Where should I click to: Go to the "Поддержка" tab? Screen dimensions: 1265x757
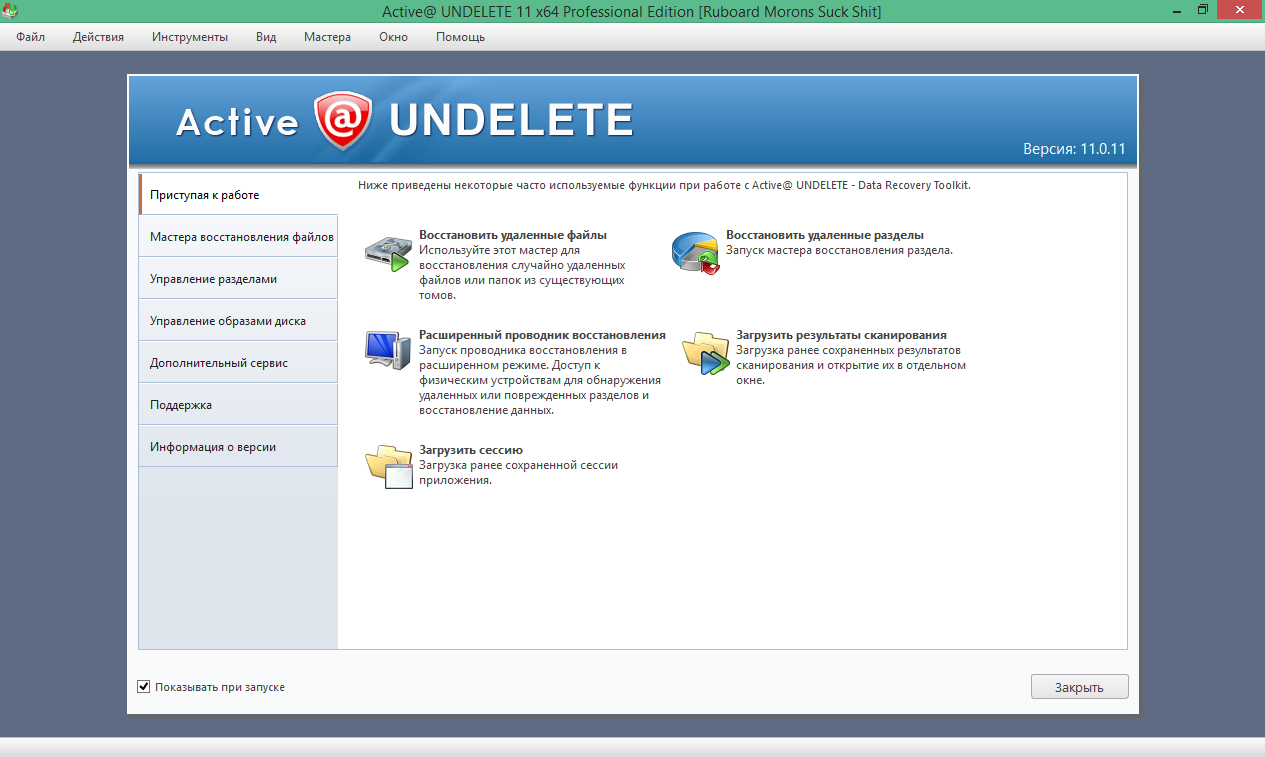pyautogui.click(x=238, y=404)
